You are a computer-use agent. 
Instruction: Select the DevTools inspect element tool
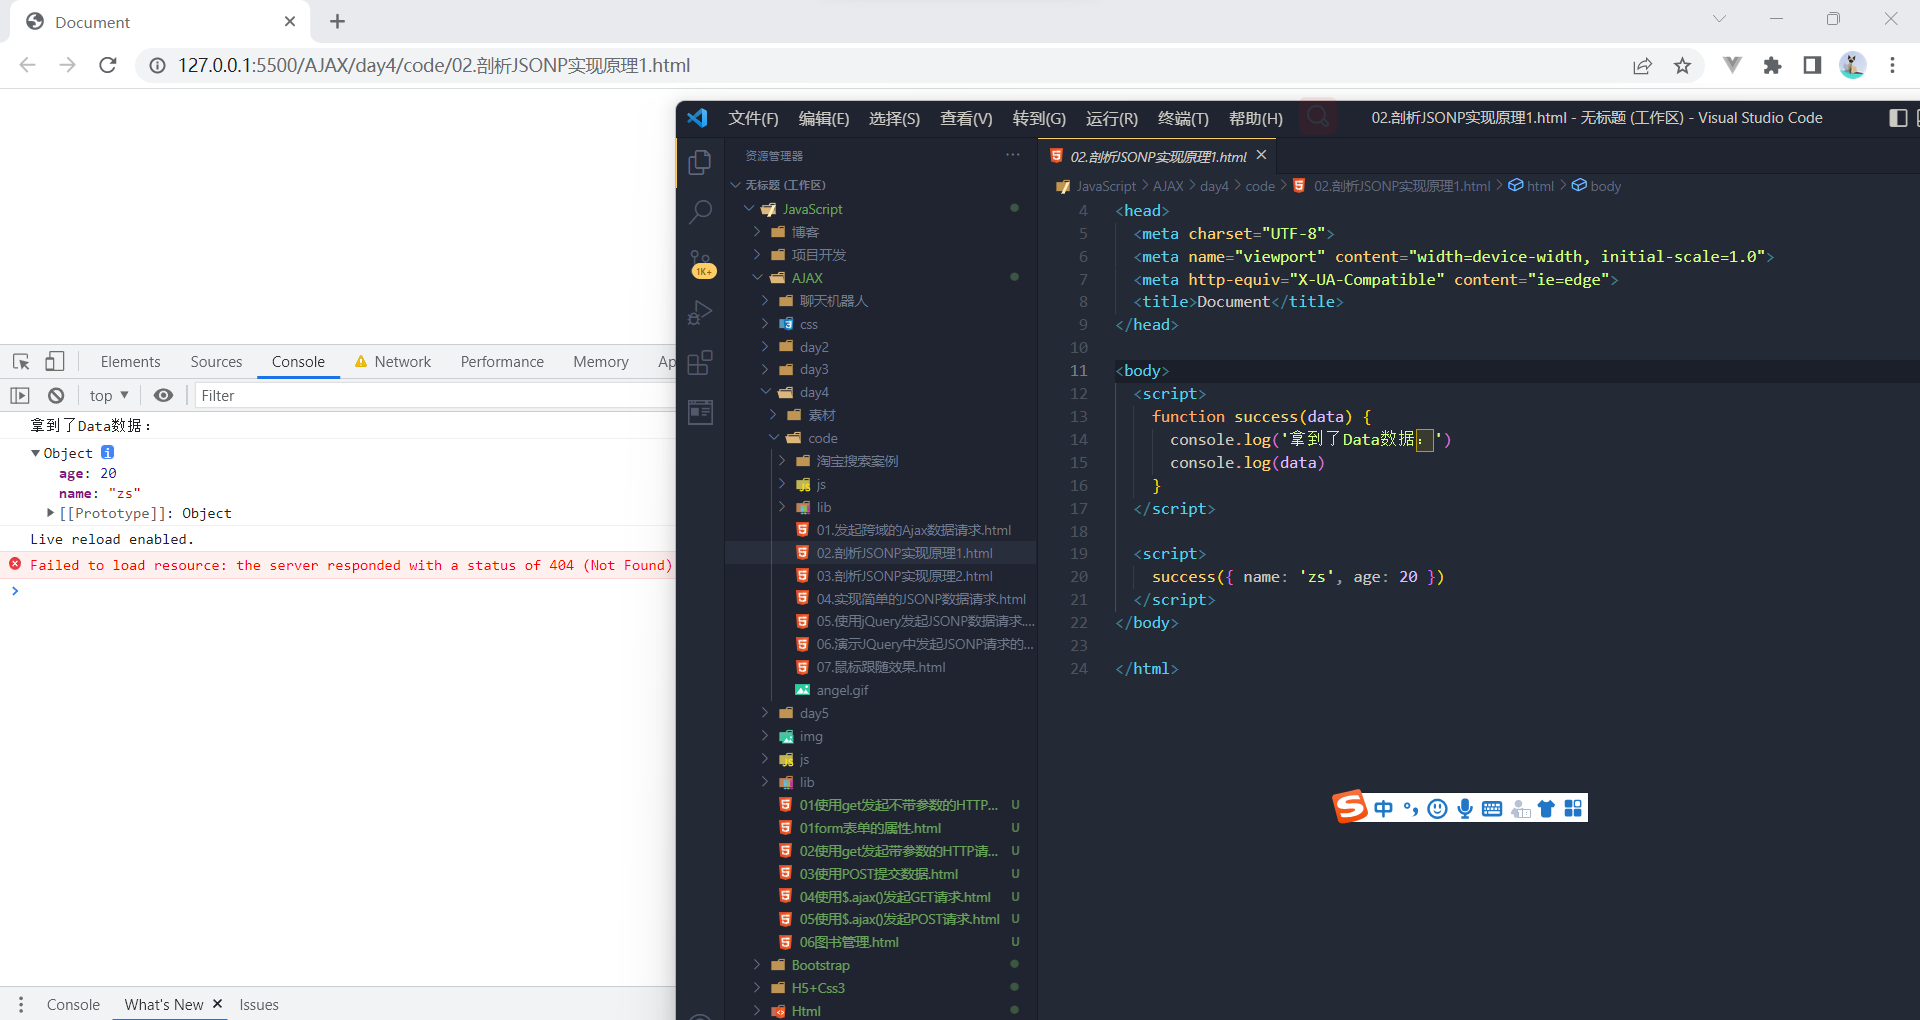[x=20, y=361]
